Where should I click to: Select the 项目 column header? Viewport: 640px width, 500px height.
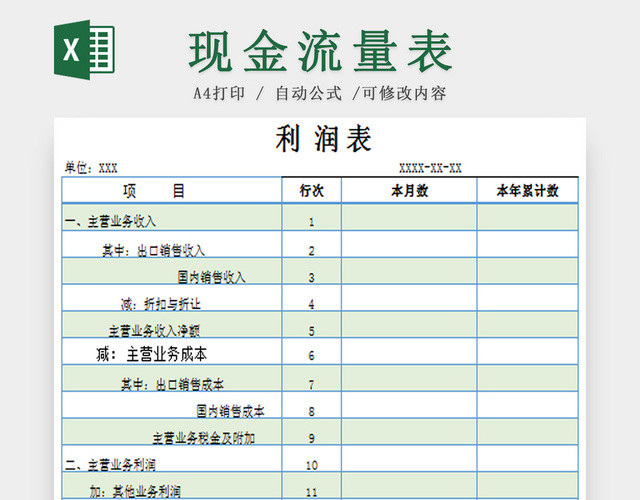(153, 191)
